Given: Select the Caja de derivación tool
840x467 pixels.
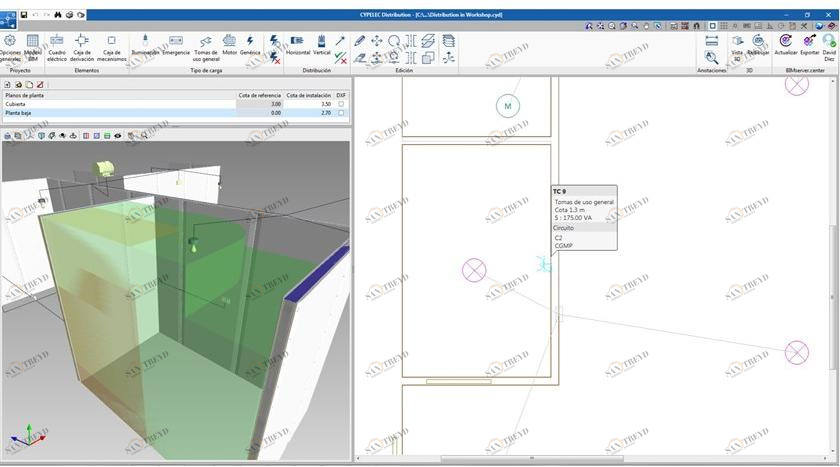Looking at the screenshot, I should pyautogui.click(x=83, y=46).
